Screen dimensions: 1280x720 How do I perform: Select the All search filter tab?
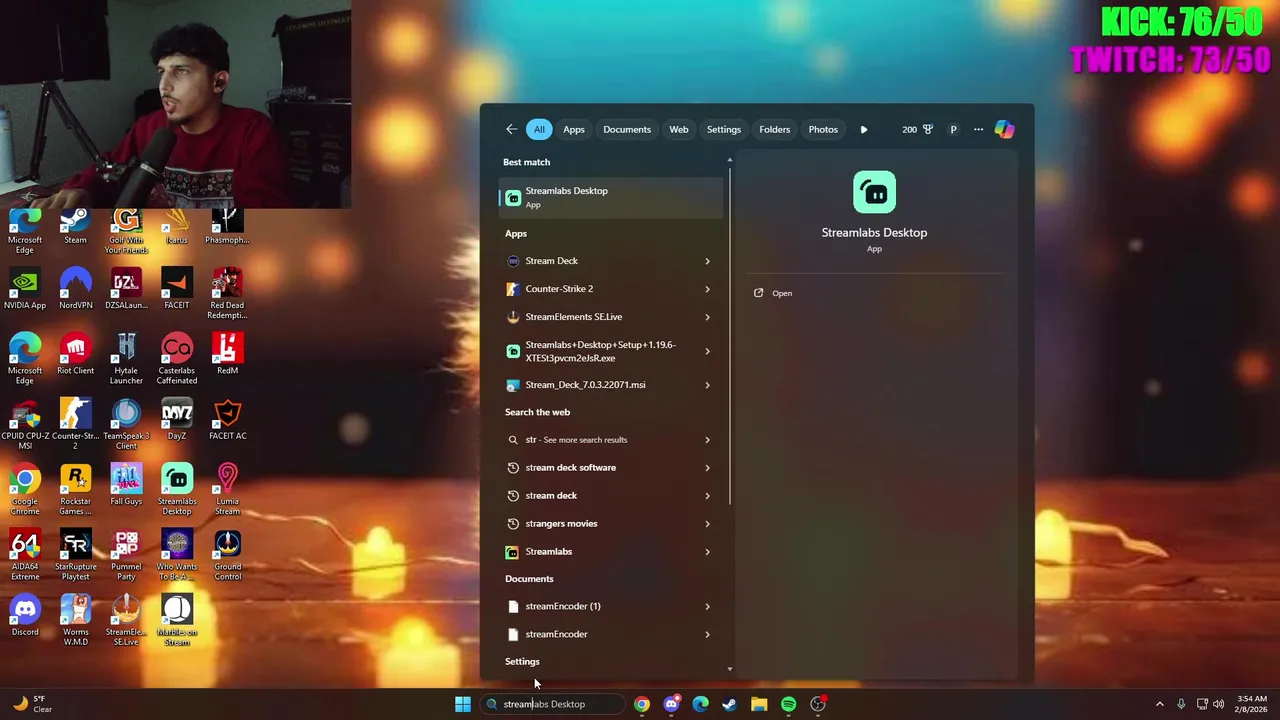539,129
